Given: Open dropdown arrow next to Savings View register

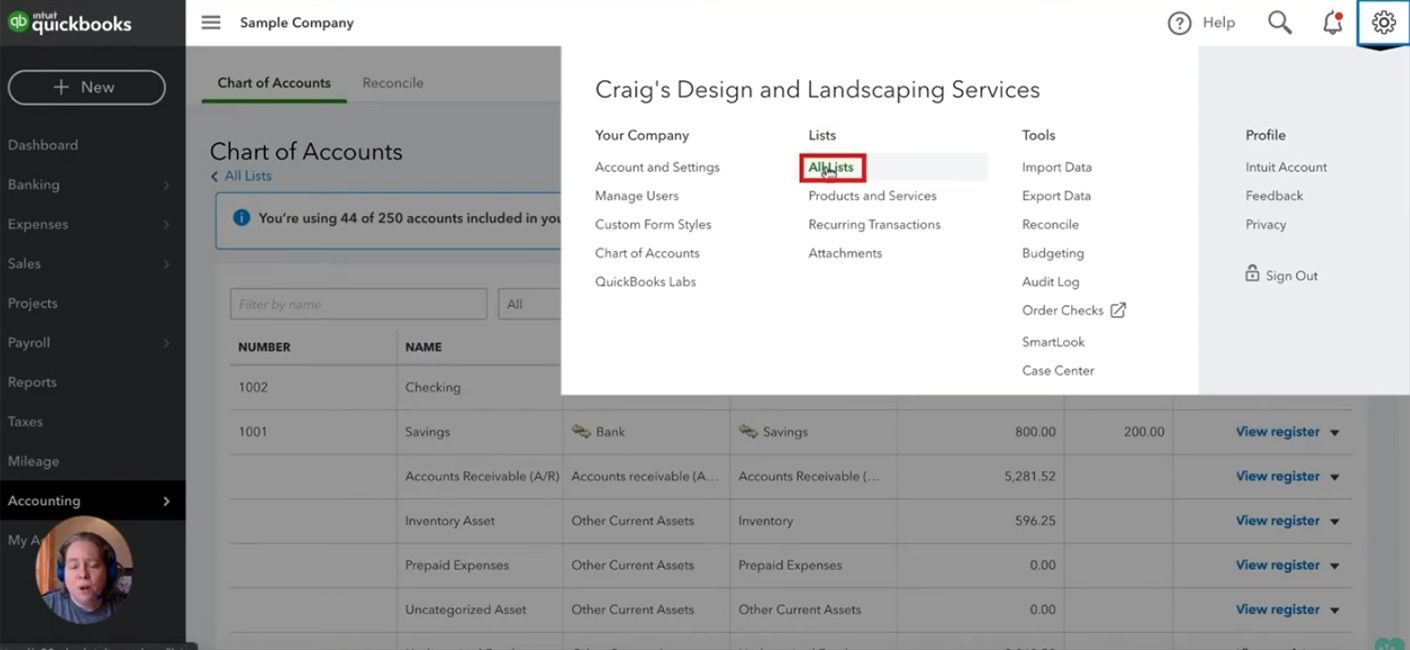Looking at the screenshot, I should click(x=1335, y=433).
